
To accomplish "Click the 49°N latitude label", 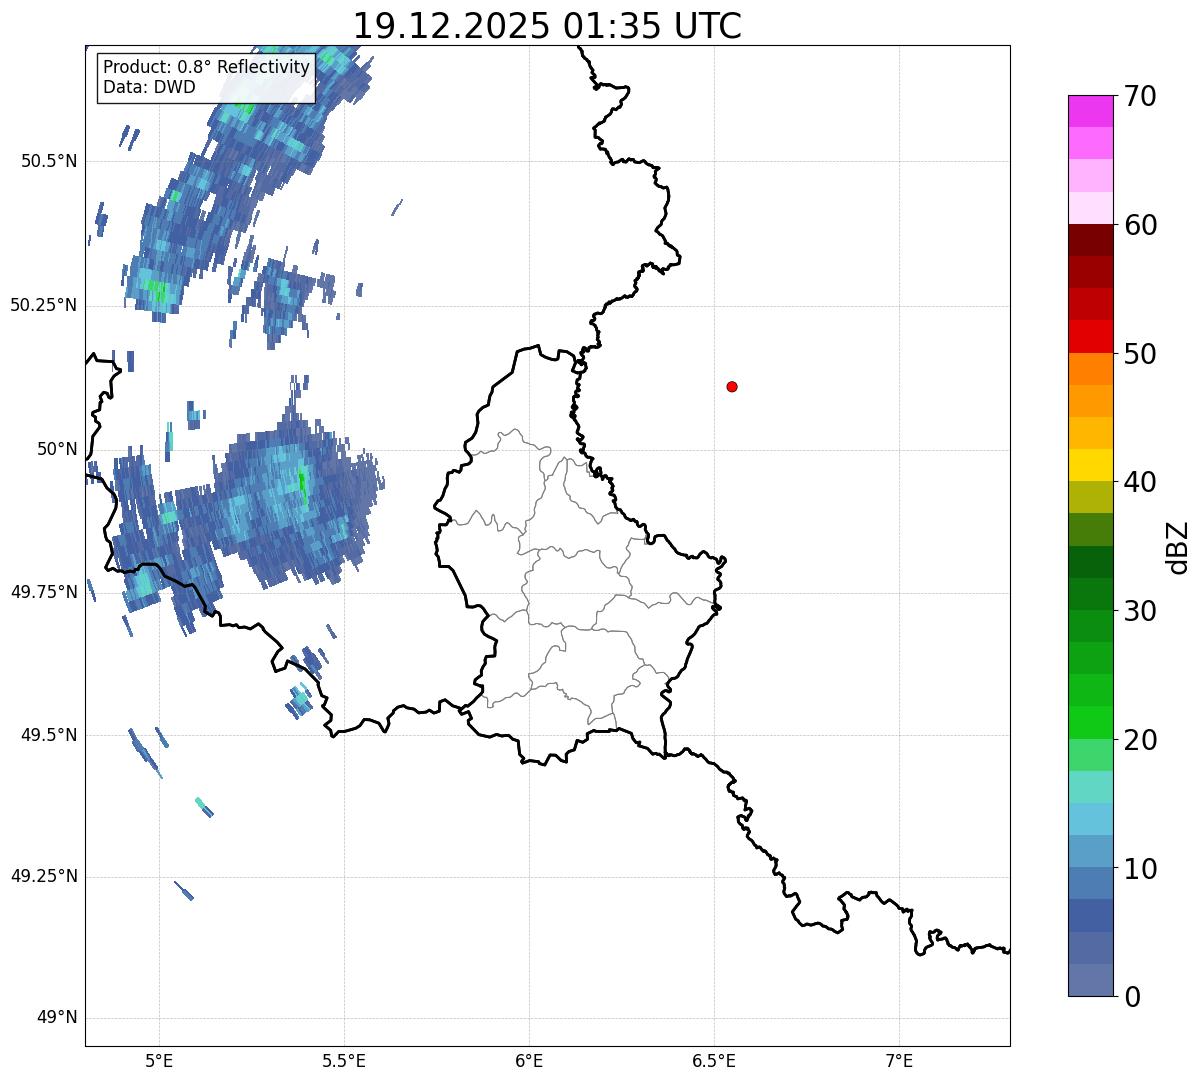I will (58, 1018).
